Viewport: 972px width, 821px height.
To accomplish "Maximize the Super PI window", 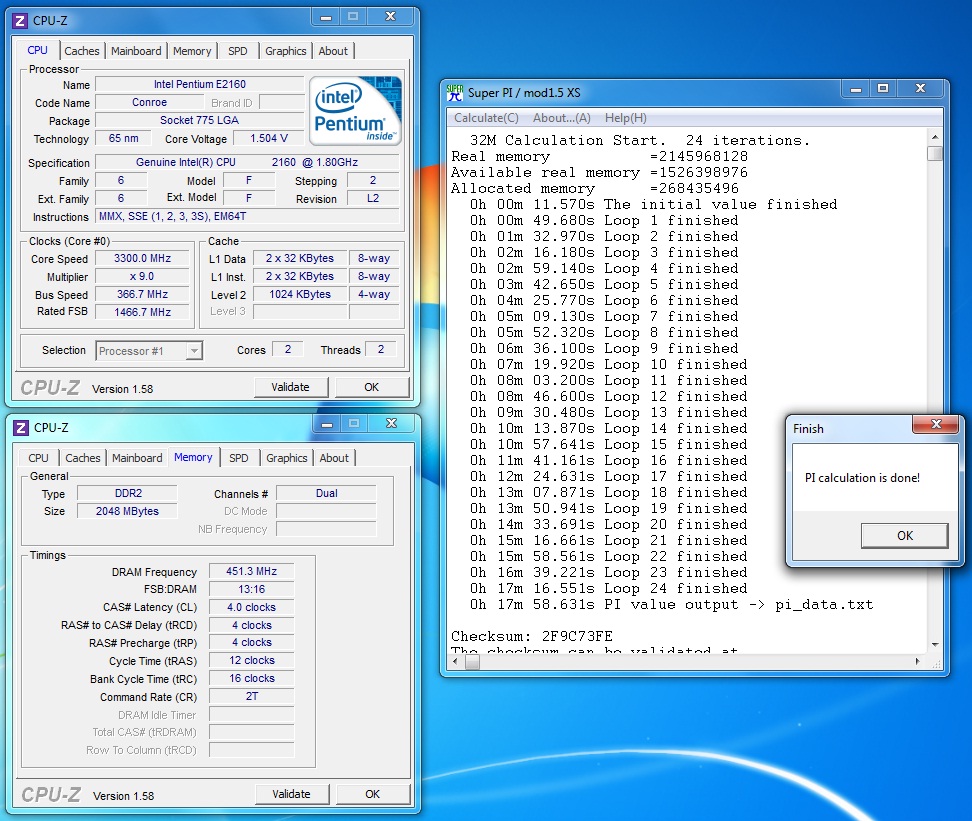I will [883, 89].
